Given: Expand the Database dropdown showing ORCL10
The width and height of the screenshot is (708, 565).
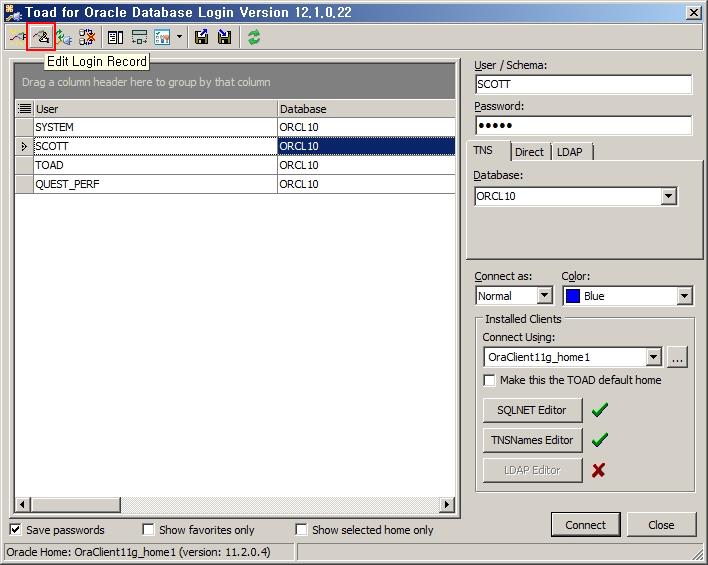Looking at the screenshot, I should pyautogui.click(x=668, y=197).
